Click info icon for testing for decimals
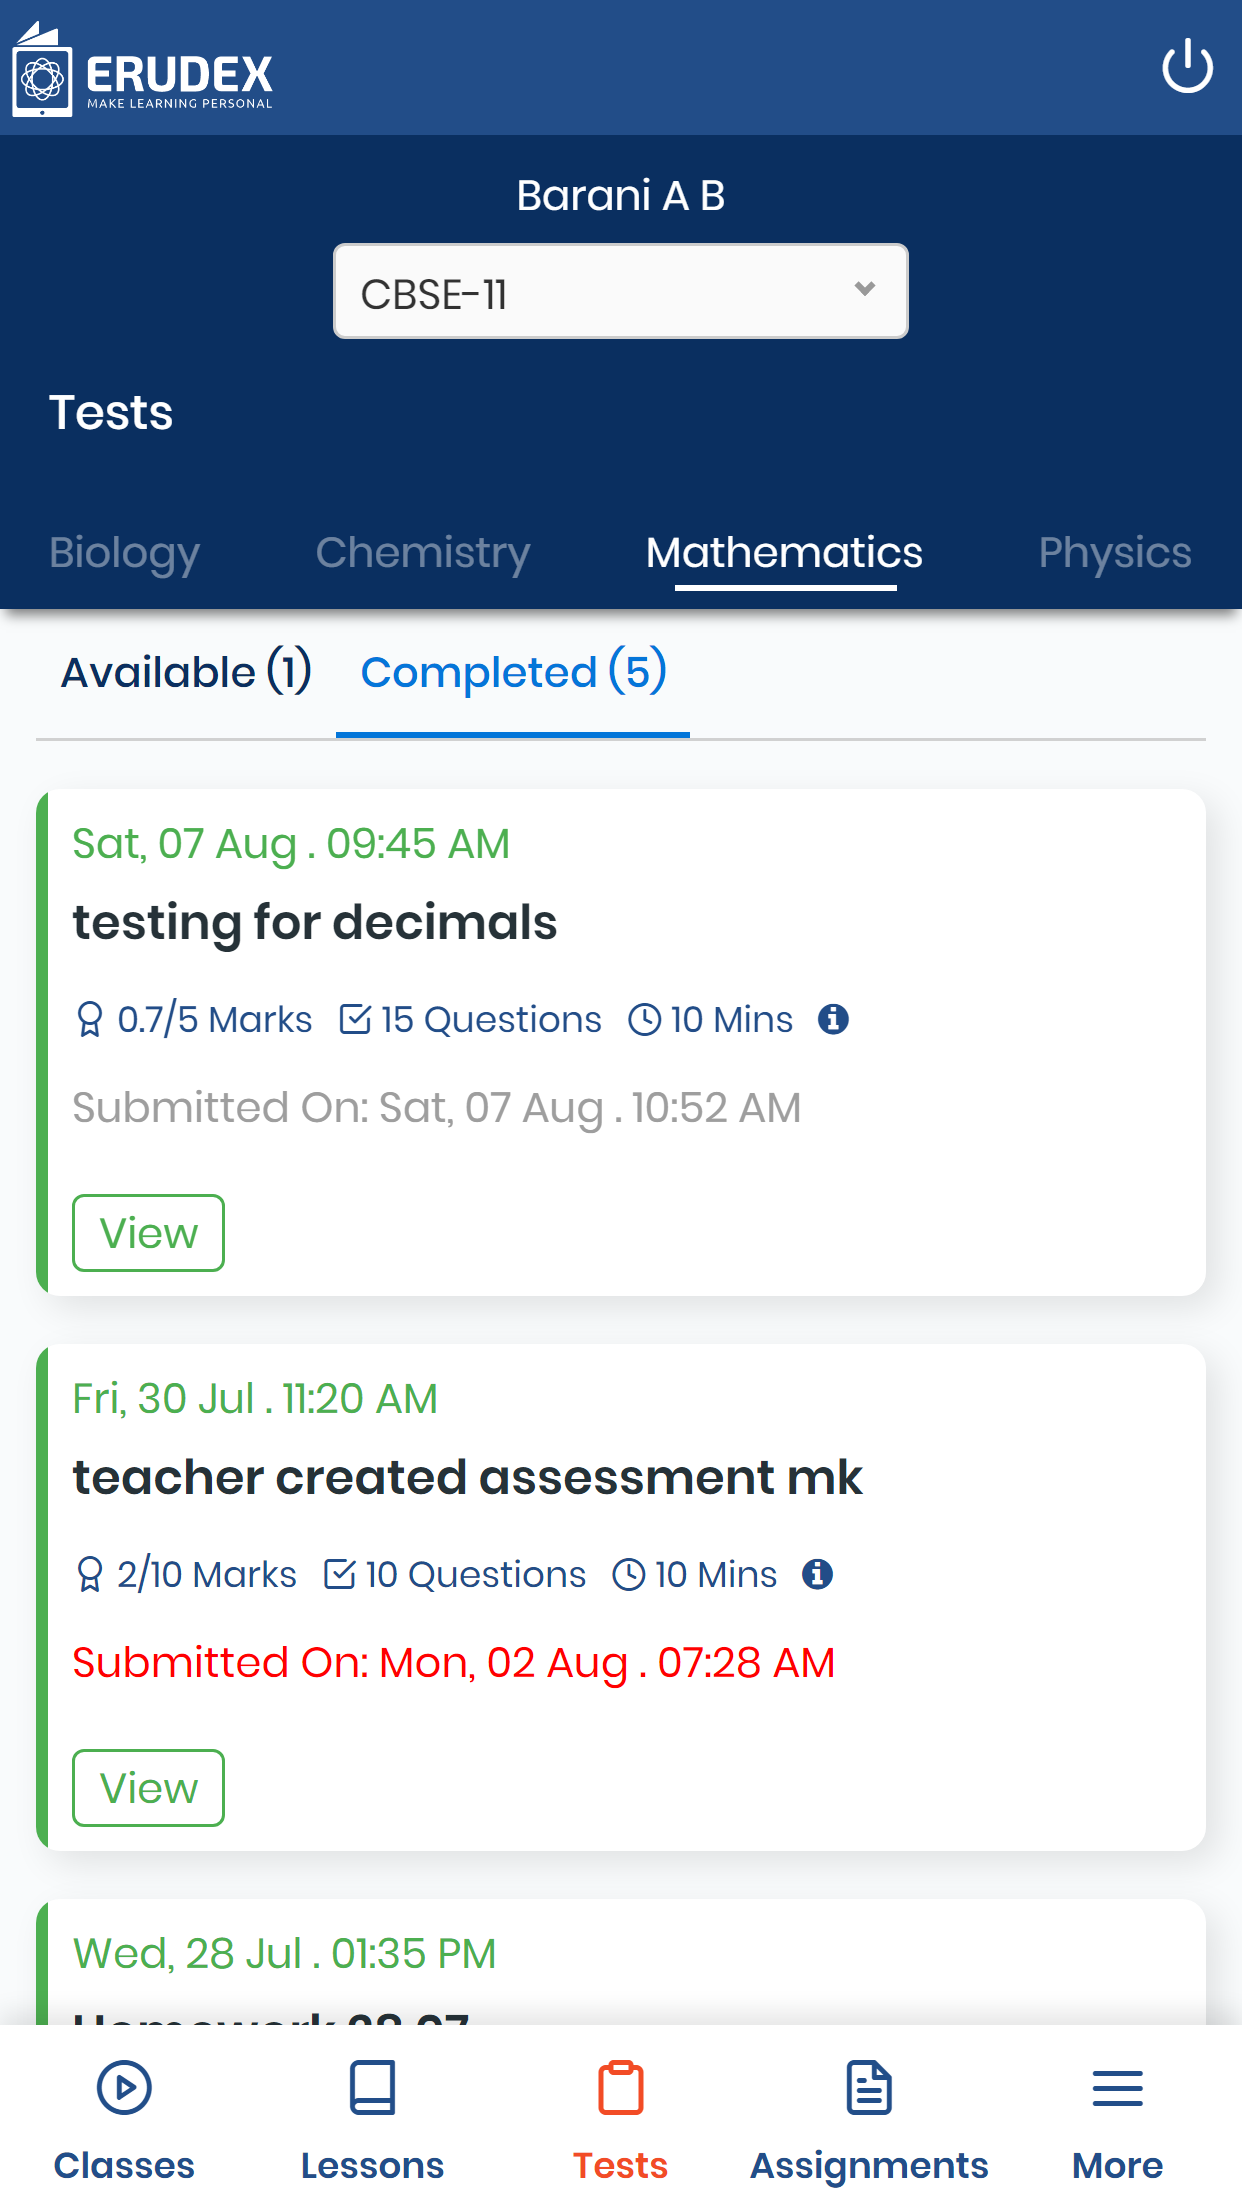The height and width of the screenshot is (2208, 1242). pos(833,1019)
